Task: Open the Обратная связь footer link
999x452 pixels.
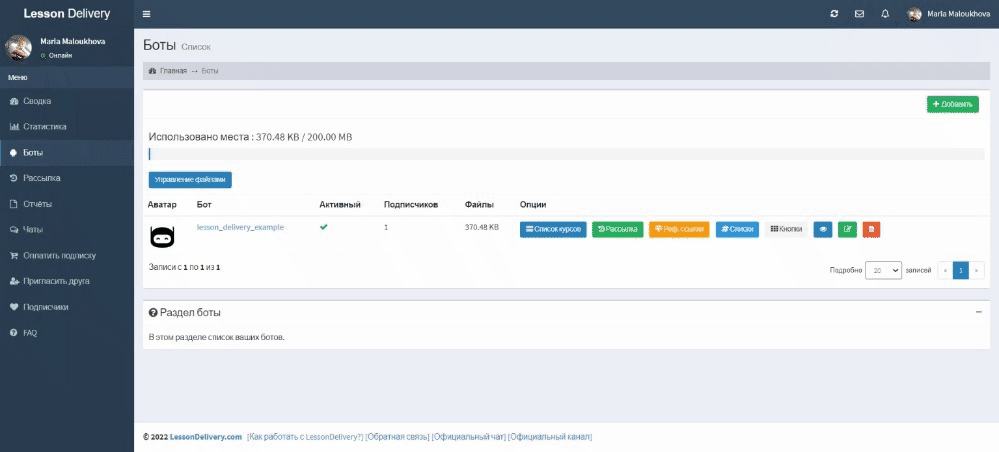Action: click(x=398, y=437)
